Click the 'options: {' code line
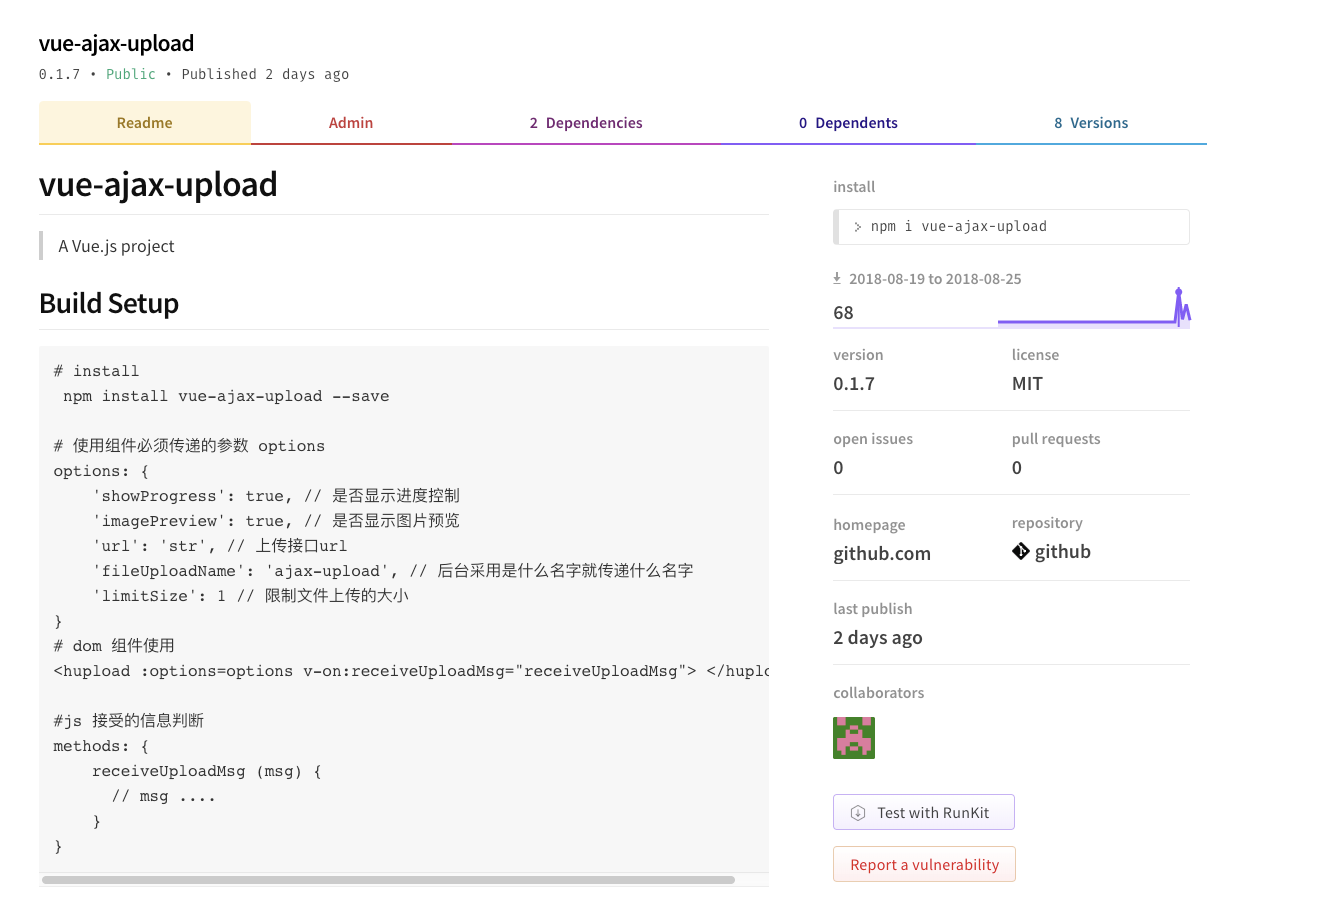Screen dimensions: 1319x914 pyautogui.click(x=101, y=471)
